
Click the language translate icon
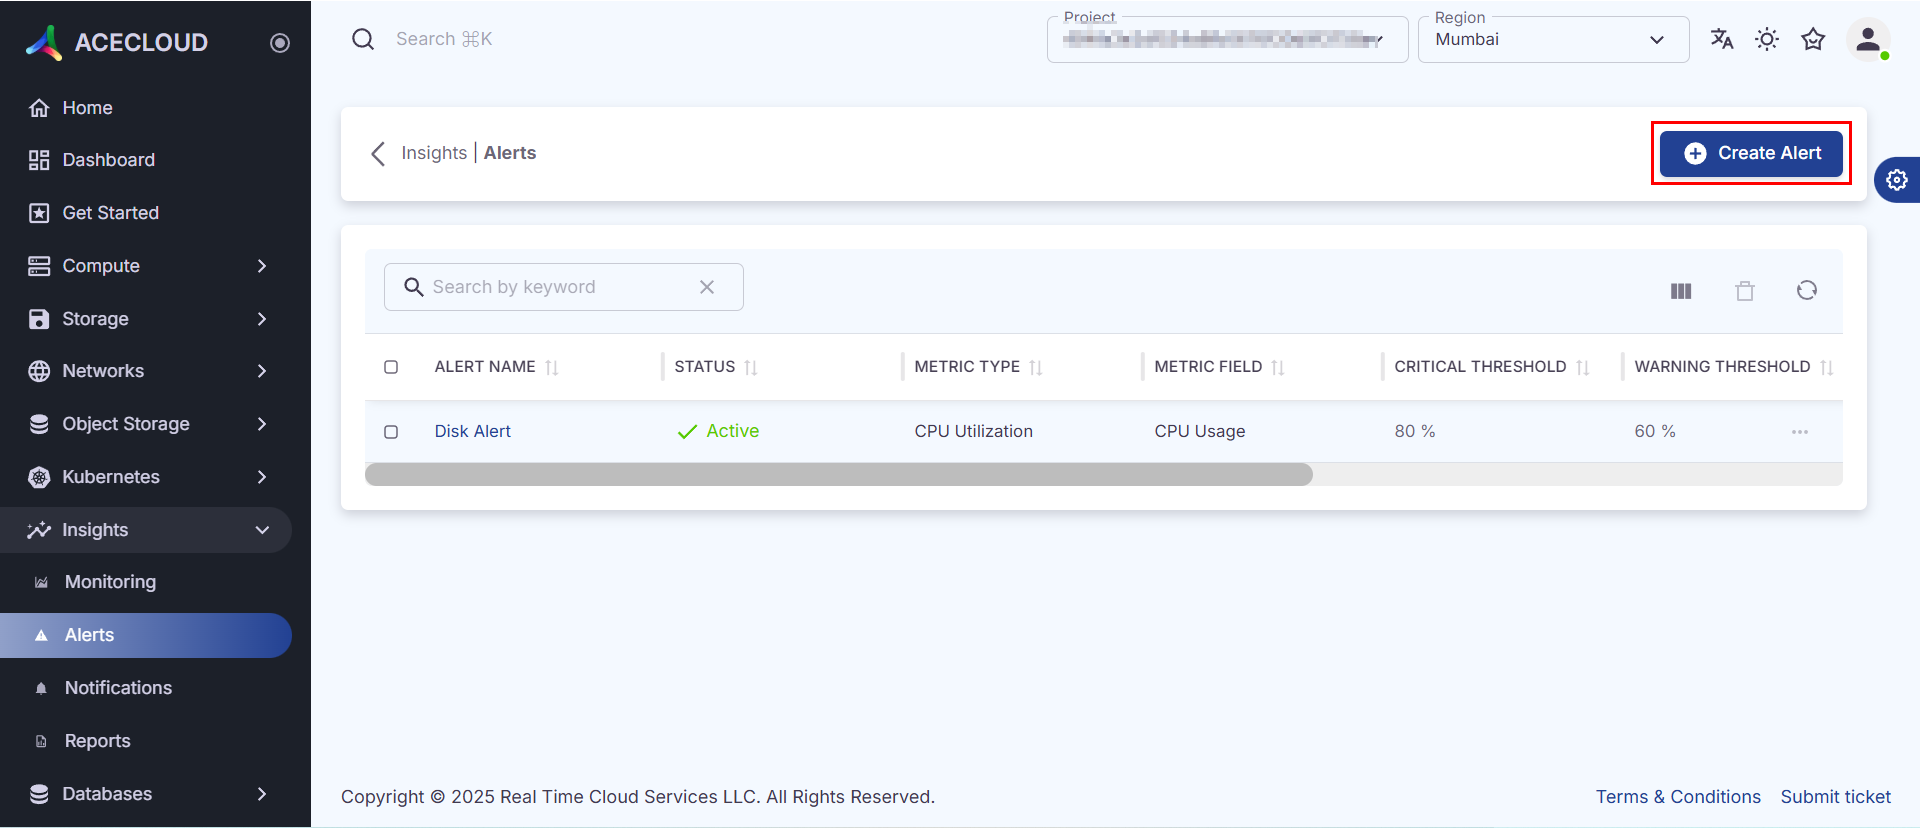(x=1721, y=39)
